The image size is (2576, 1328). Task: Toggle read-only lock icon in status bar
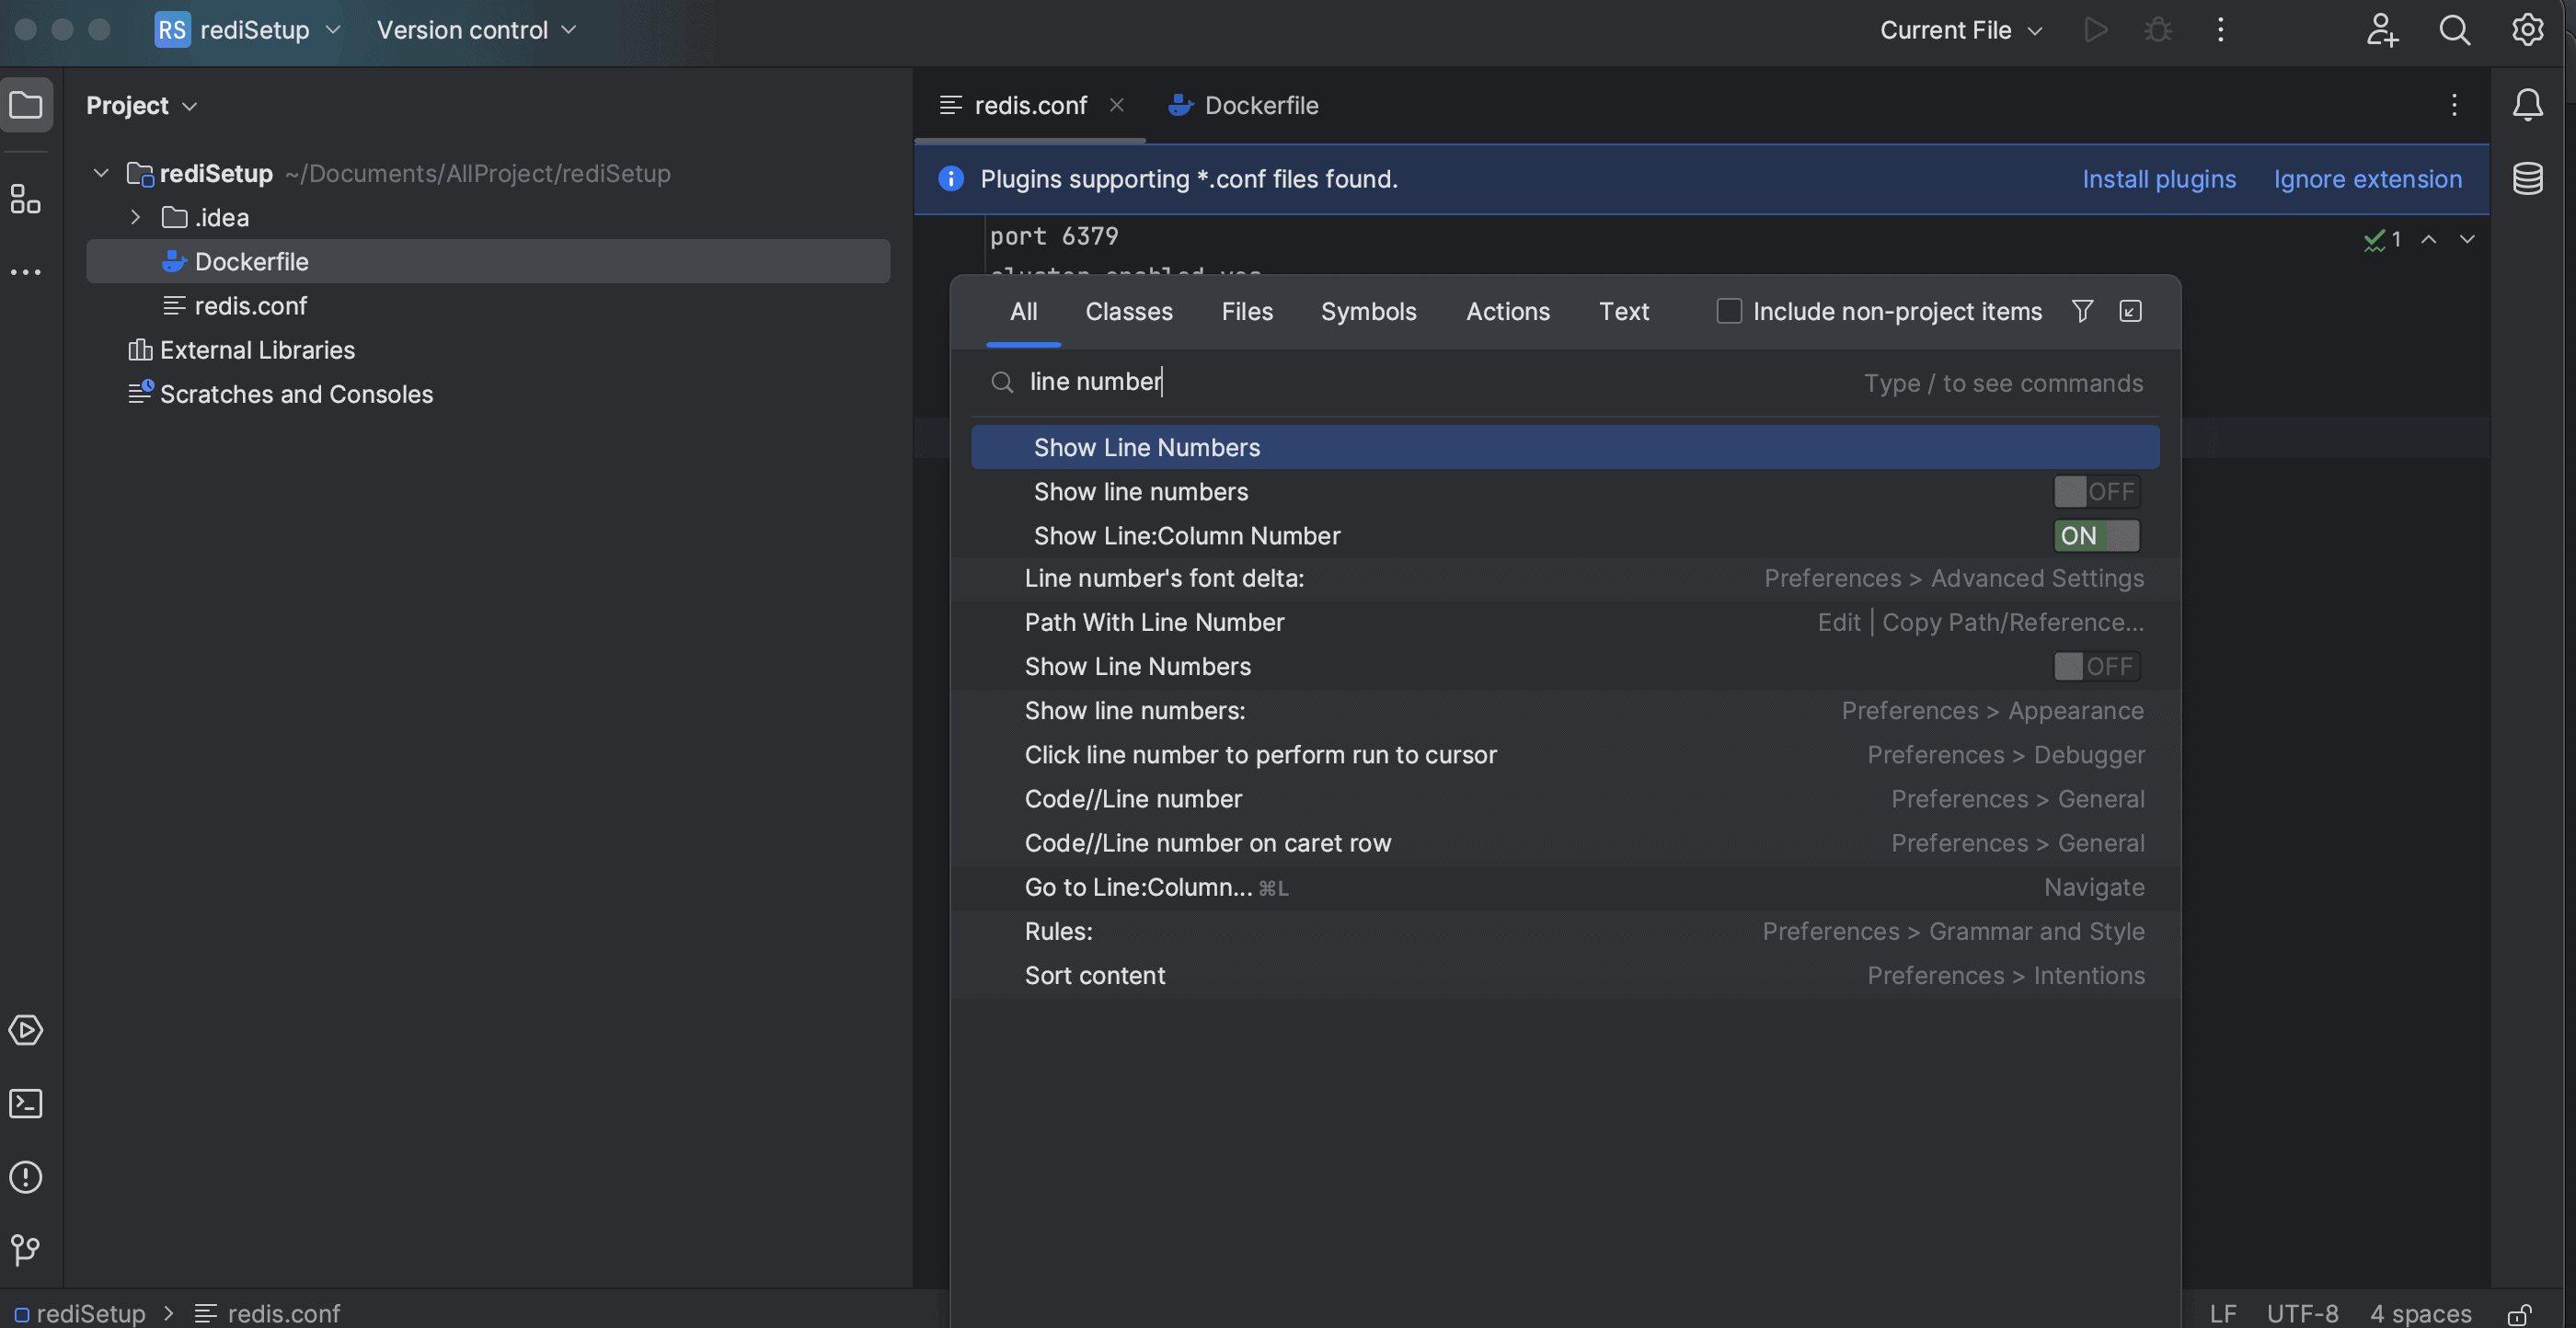pos(2519,1314)
